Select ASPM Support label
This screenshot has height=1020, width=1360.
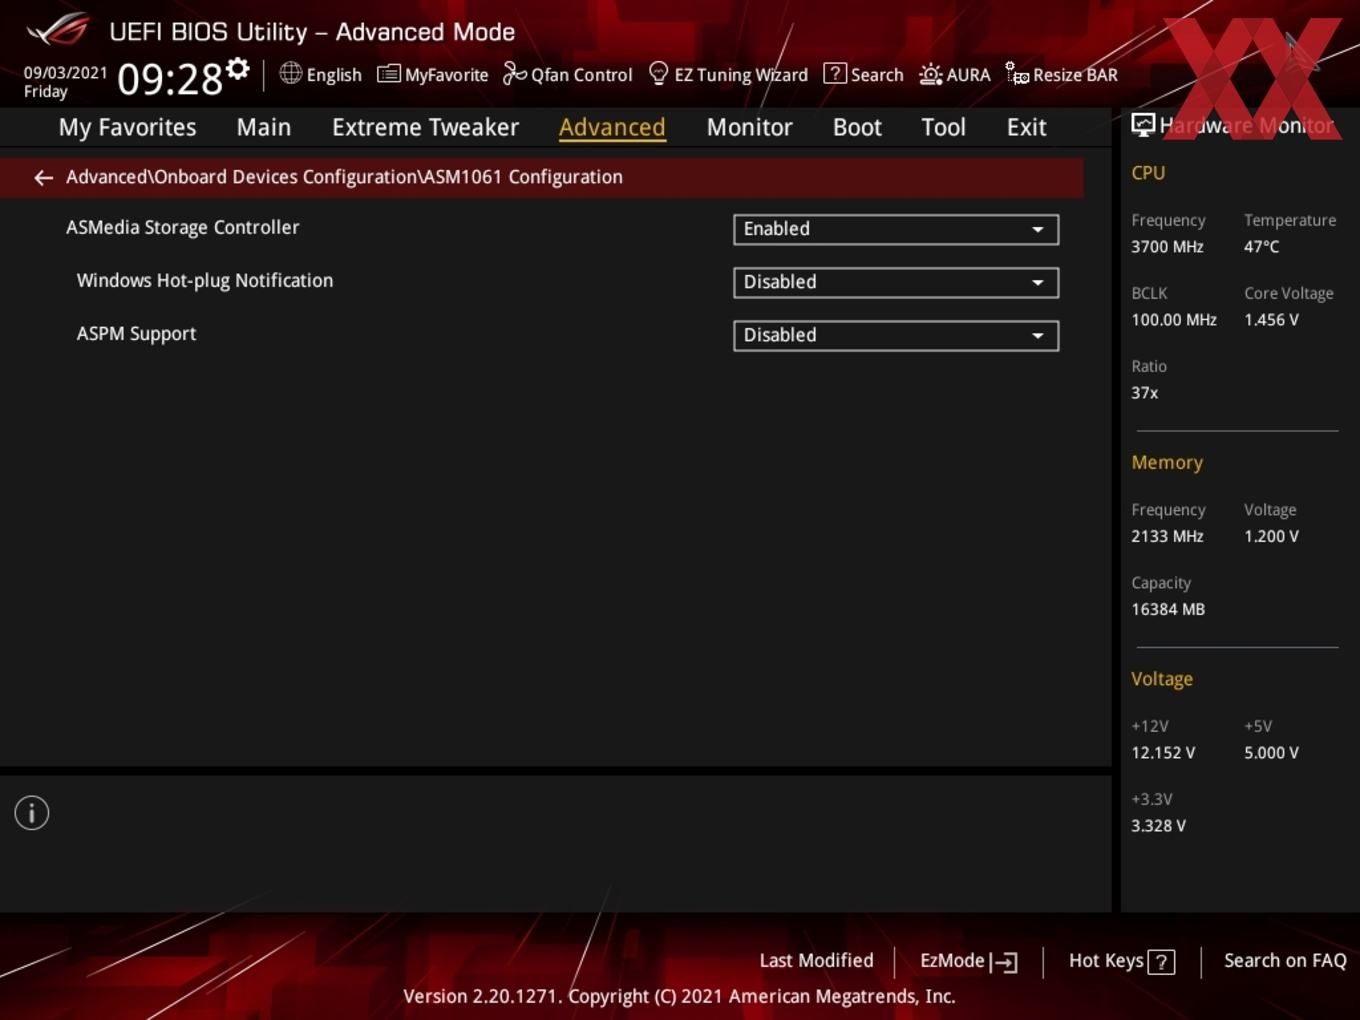point(137,334)
